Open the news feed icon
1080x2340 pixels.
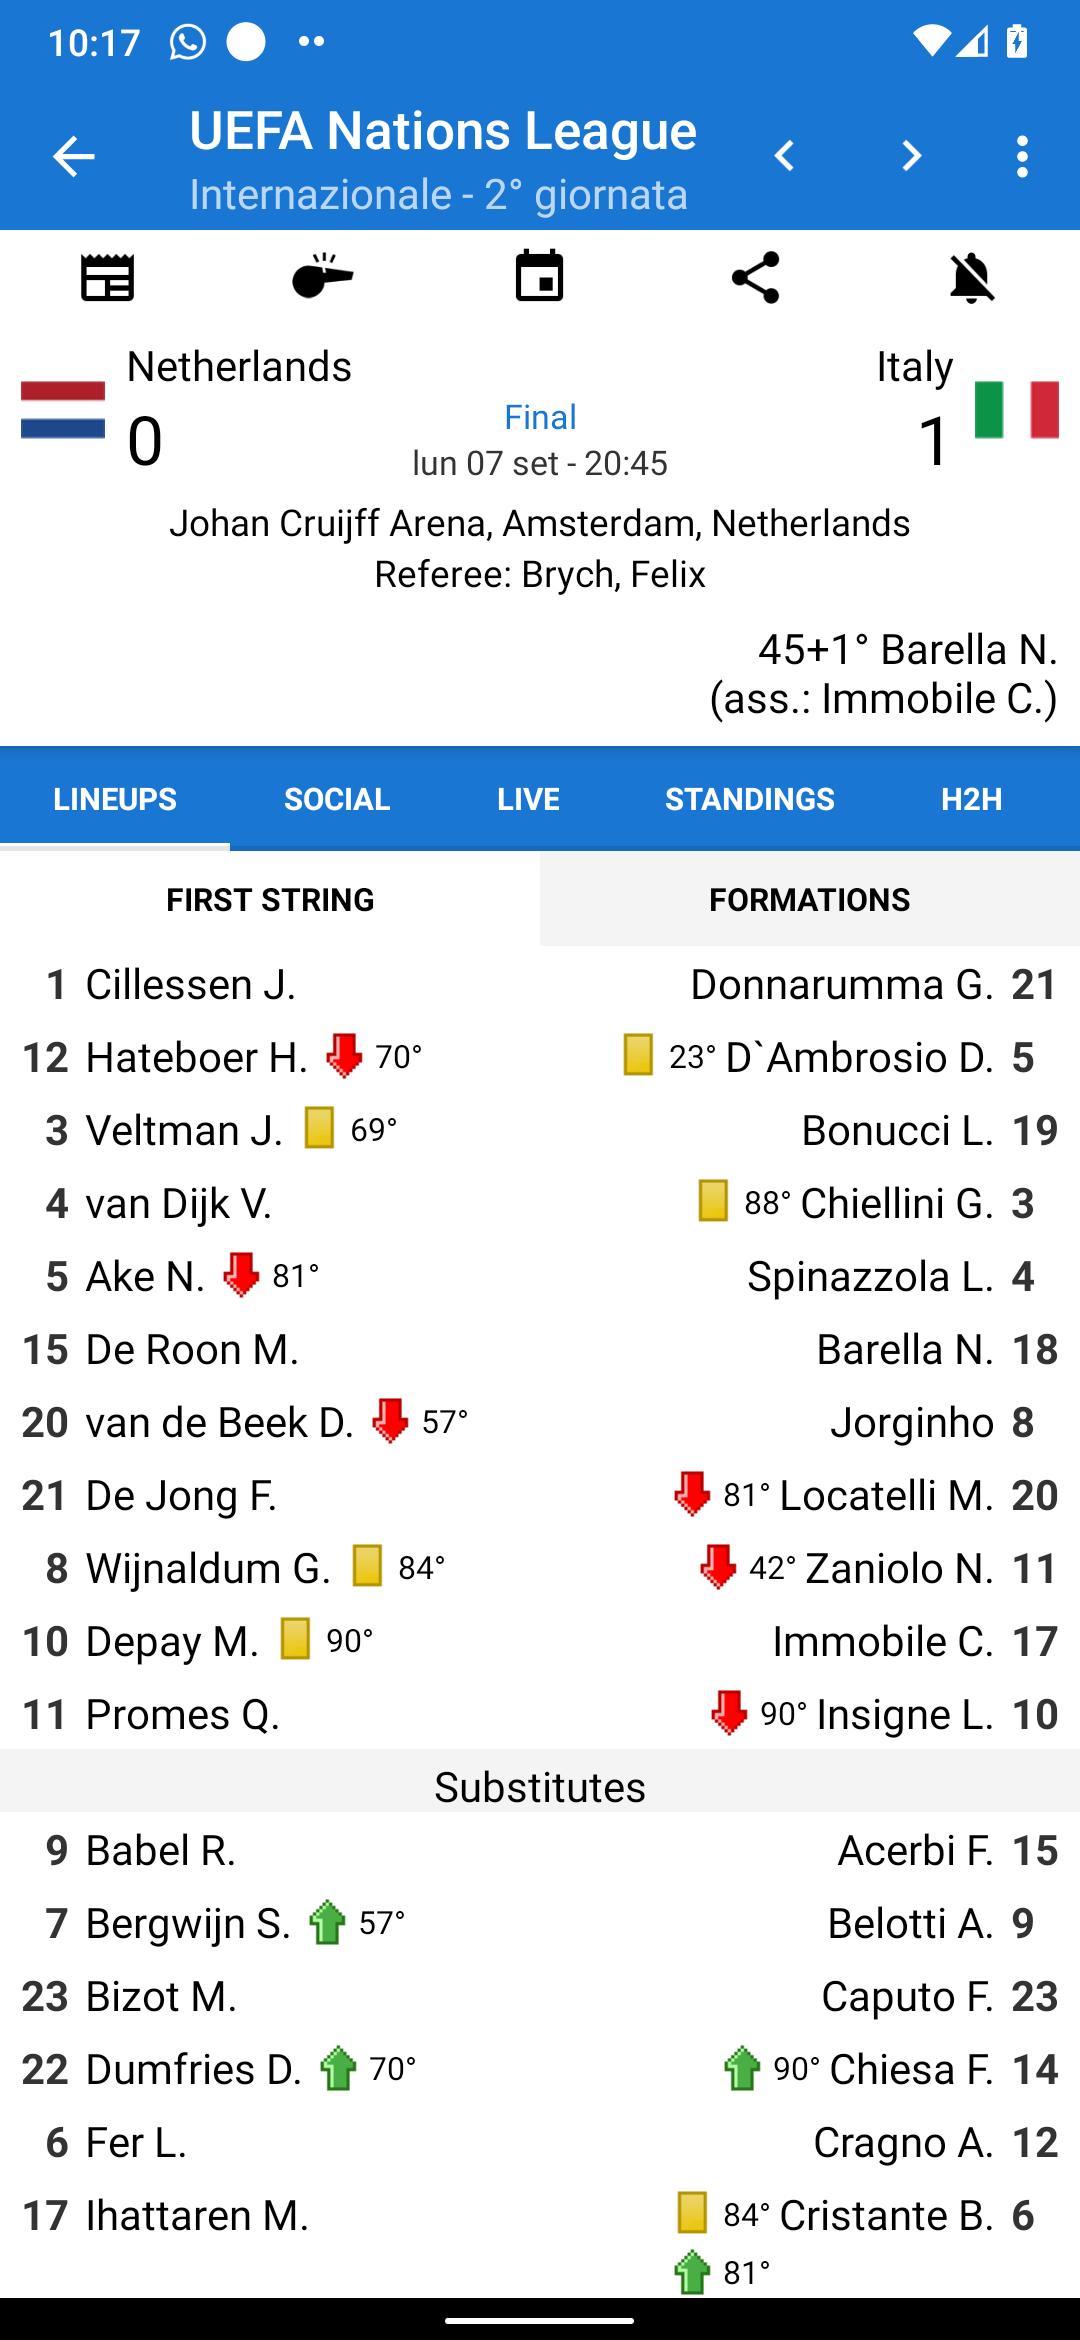tap(108, 277)
